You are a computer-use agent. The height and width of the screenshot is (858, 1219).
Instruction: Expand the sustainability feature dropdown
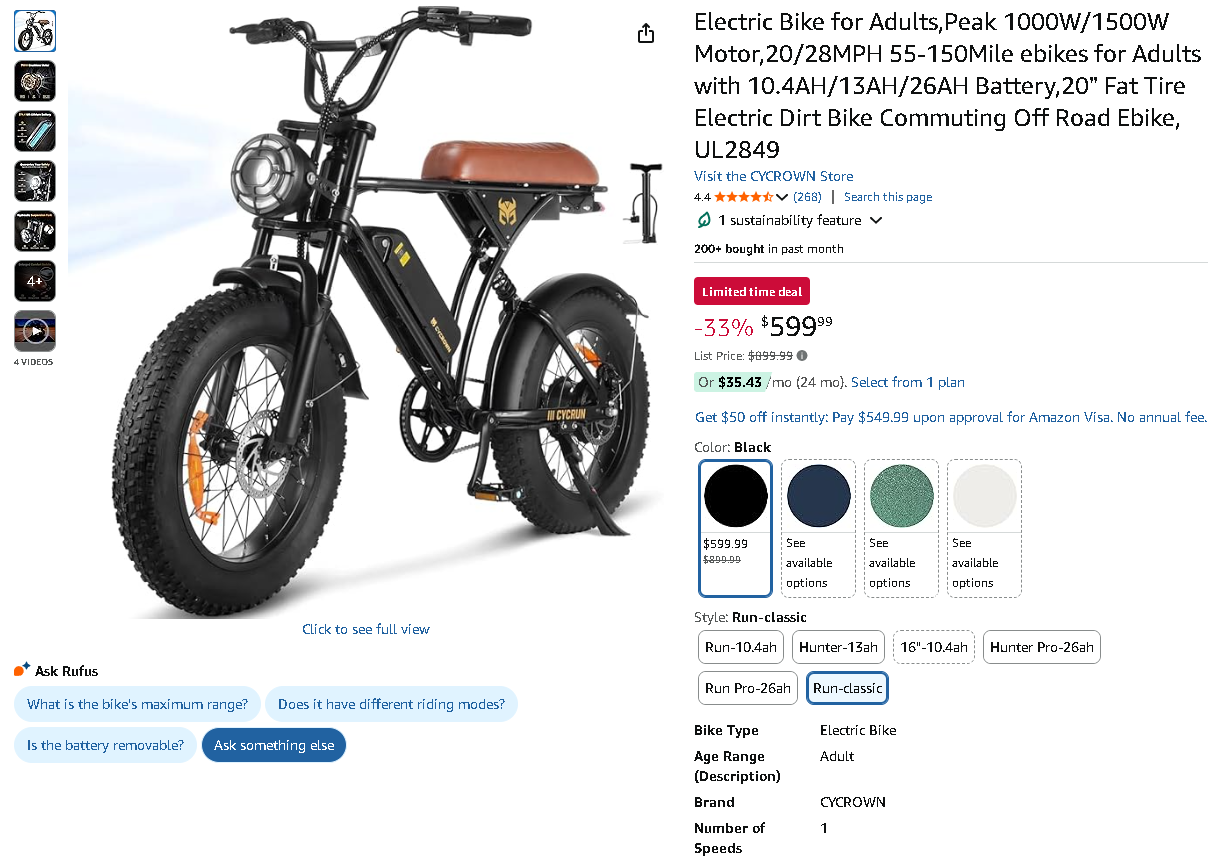876,220
